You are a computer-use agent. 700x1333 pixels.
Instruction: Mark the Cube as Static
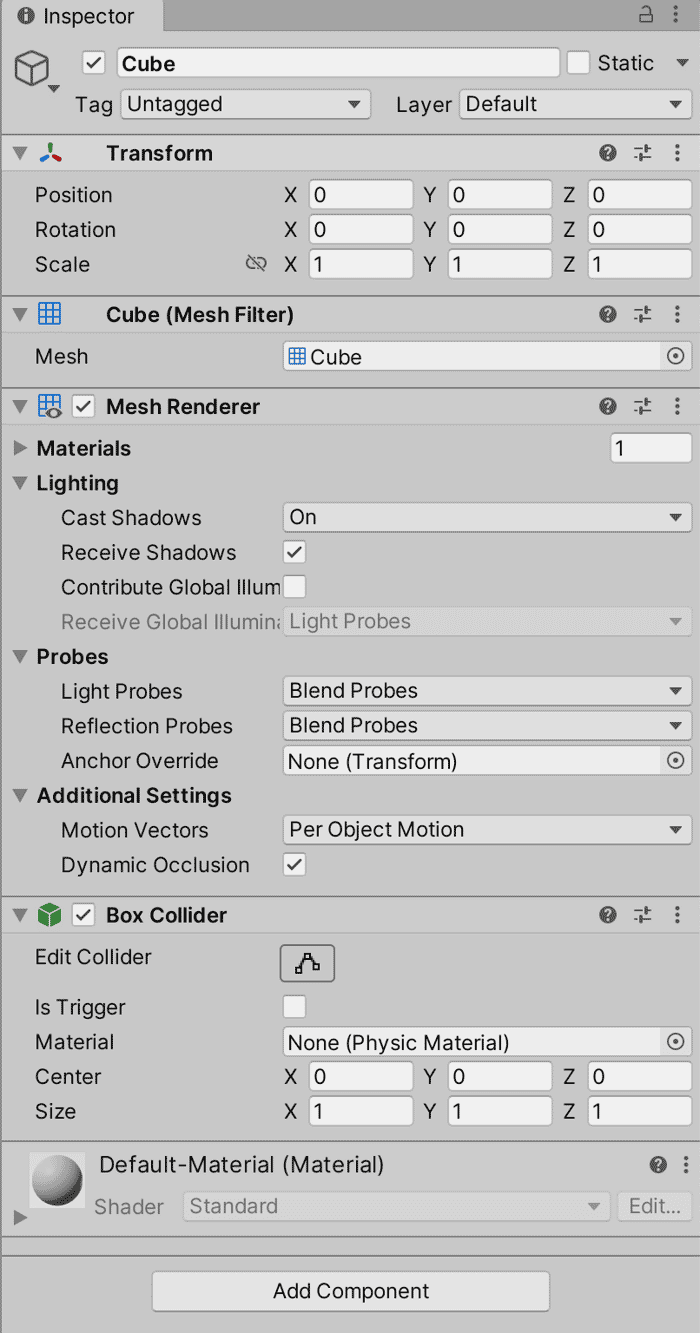[578, 62]
